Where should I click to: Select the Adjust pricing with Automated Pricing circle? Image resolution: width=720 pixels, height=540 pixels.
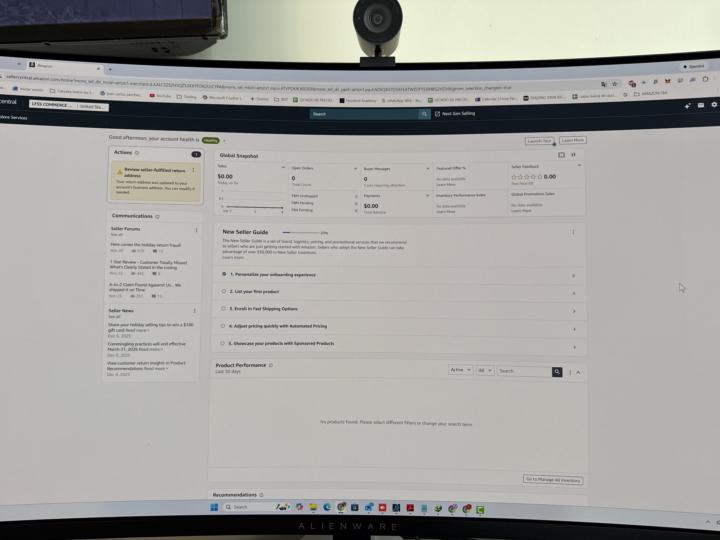[x=223, y=326]
